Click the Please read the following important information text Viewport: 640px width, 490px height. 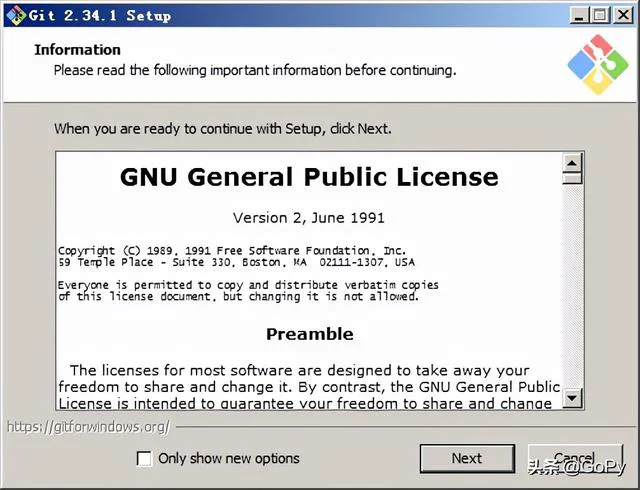tap(255, 70)
